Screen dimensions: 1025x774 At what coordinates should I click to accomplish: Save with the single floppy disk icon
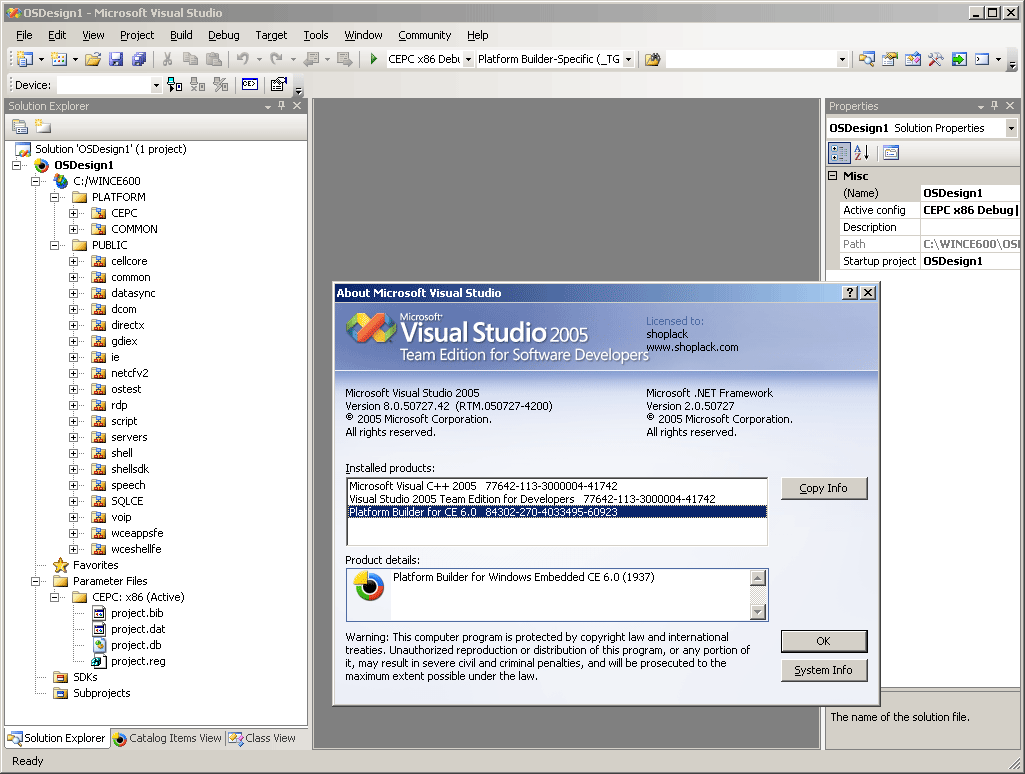(x=116, y=59)
